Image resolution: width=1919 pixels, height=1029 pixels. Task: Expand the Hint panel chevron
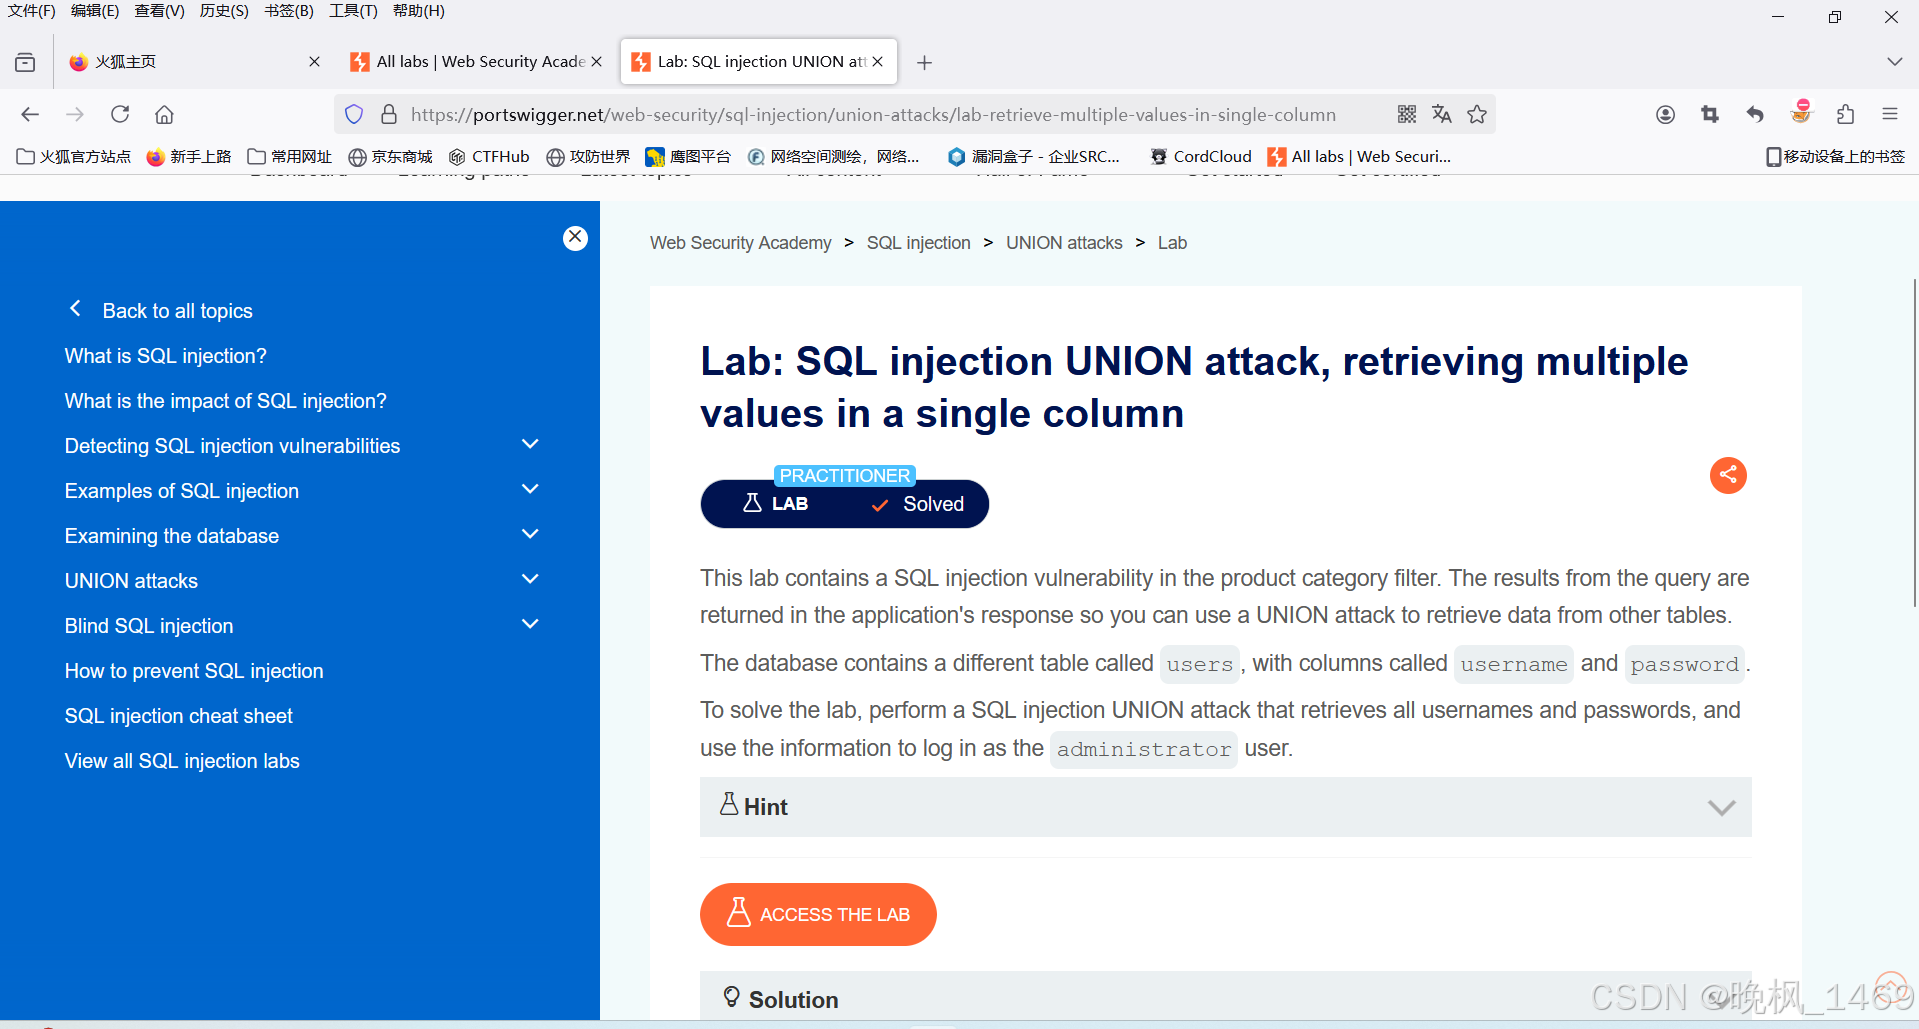point(1721,807)
